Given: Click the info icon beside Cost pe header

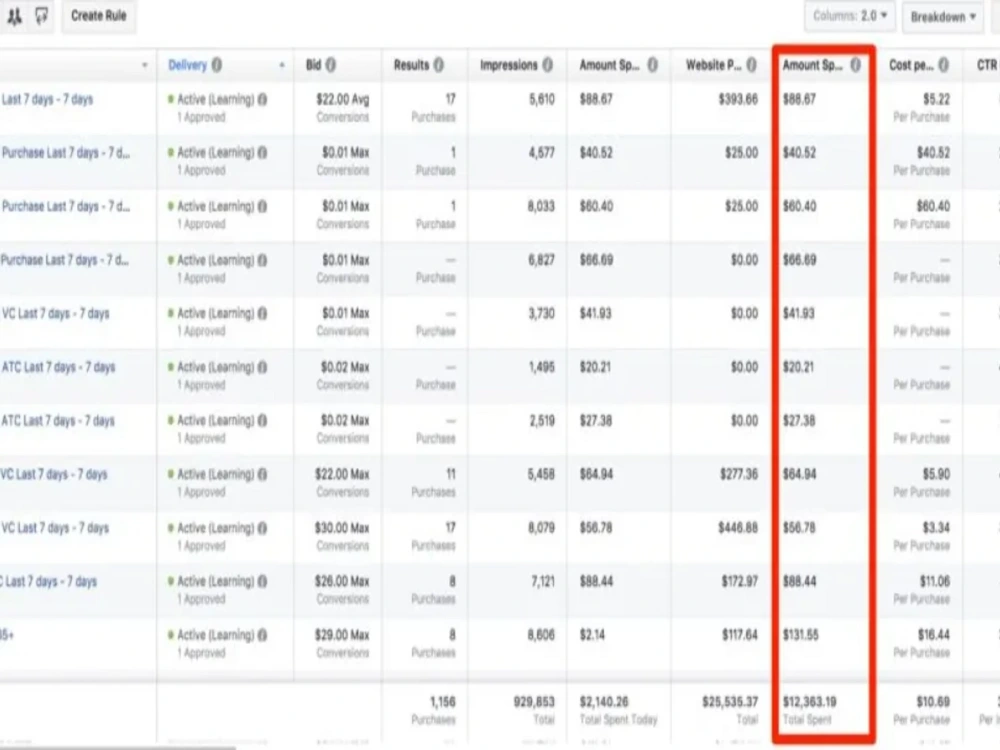Looking at the screenshot, I should [x=943, y=65].
